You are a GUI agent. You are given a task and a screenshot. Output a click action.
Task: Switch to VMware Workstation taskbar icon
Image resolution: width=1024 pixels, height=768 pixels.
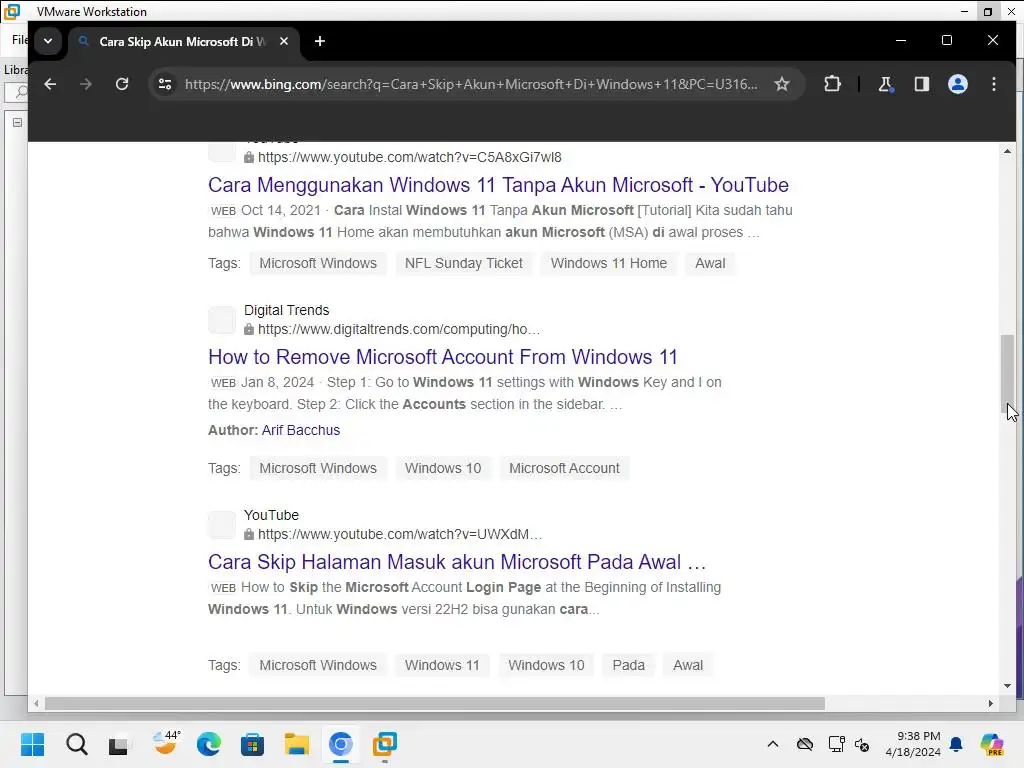tap(385, 744)
